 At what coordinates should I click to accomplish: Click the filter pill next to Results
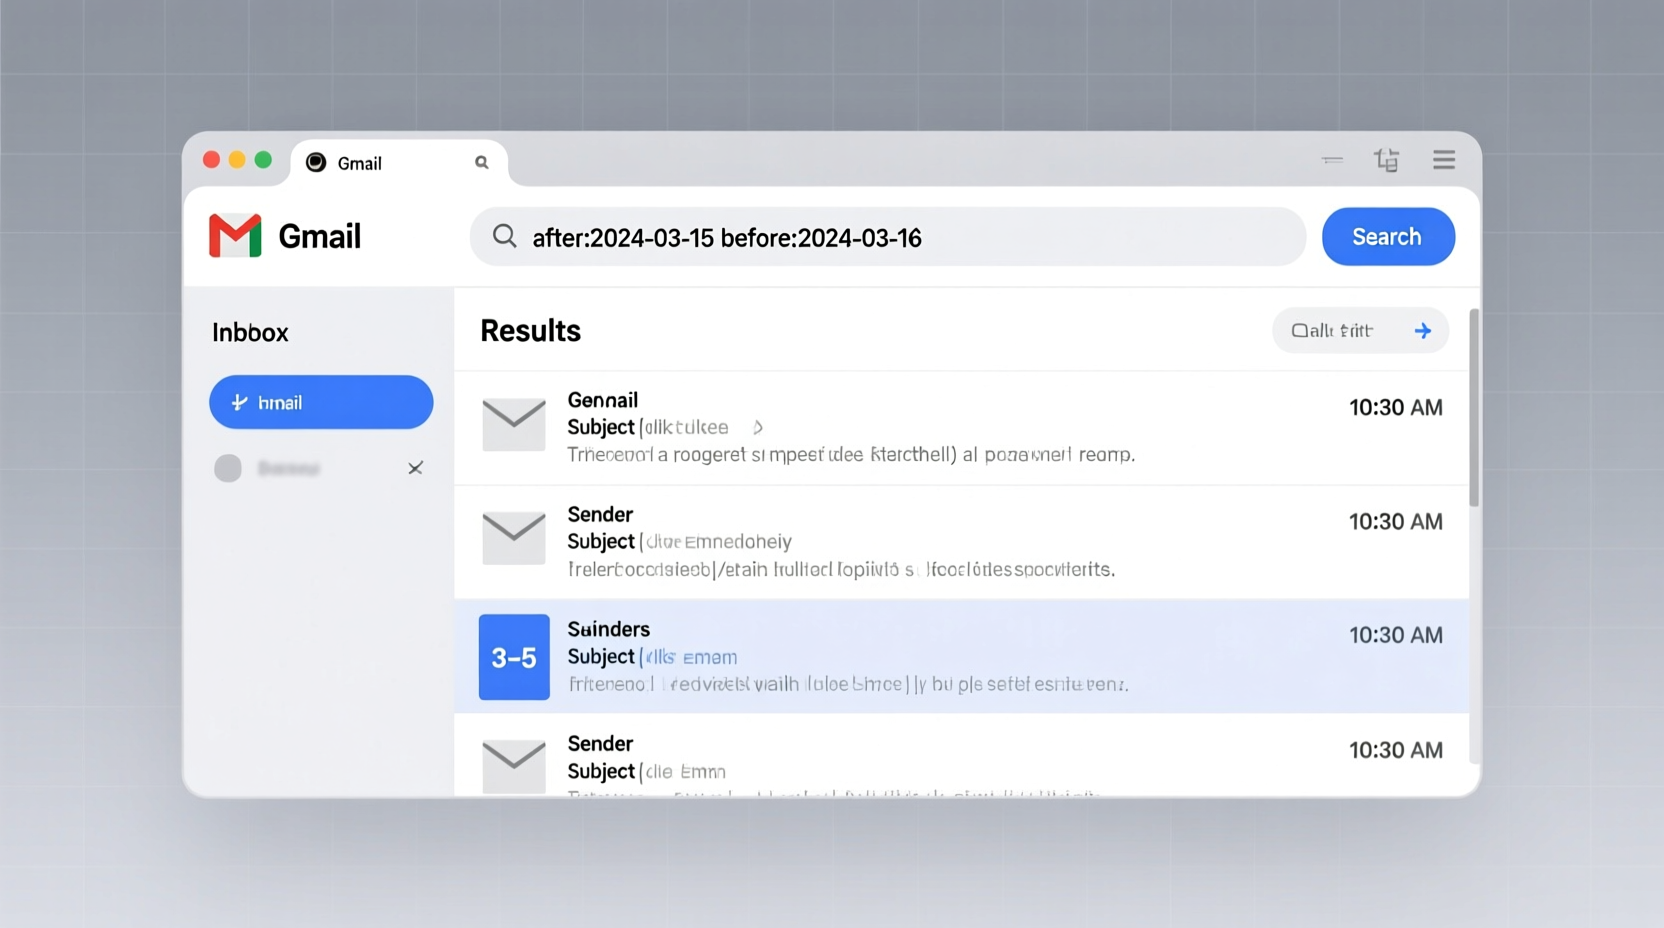1360,330
